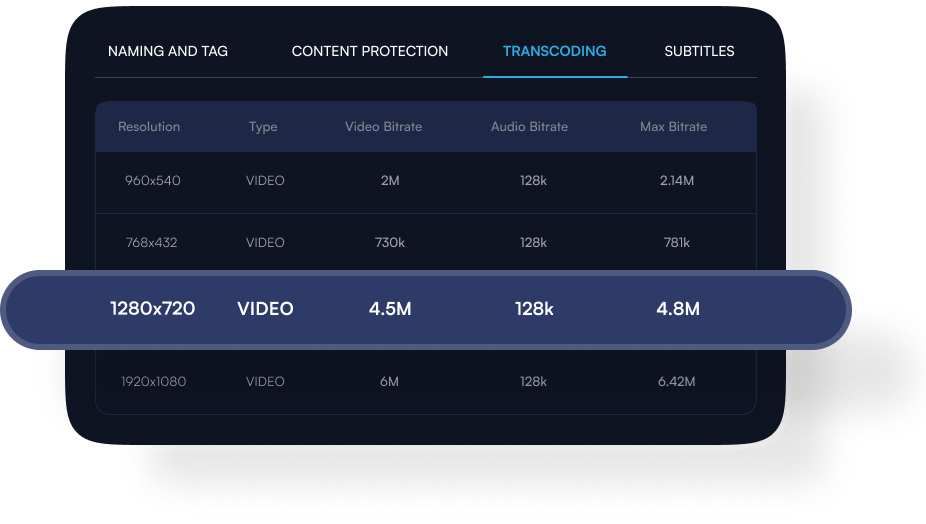Screen dimensions: 926x524
Task: Click the 4.5M video bitrate value
Action: pos(389,309)
